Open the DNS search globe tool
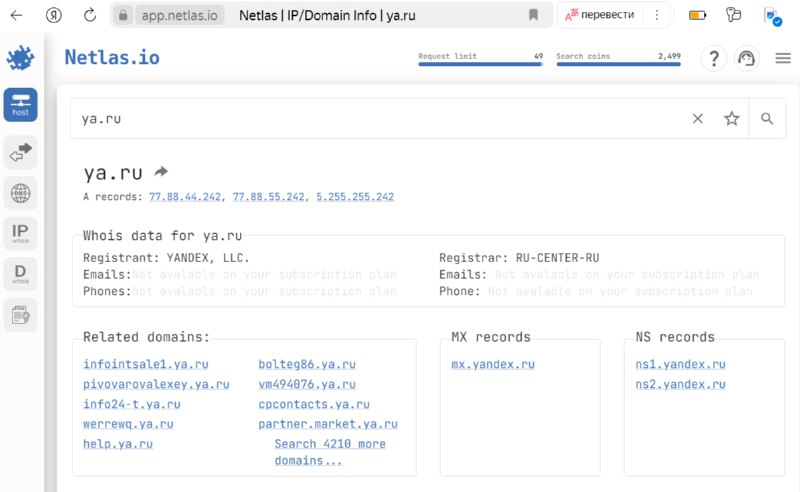The height and width of the screenshot is (492, 800). tap(20, 193)
